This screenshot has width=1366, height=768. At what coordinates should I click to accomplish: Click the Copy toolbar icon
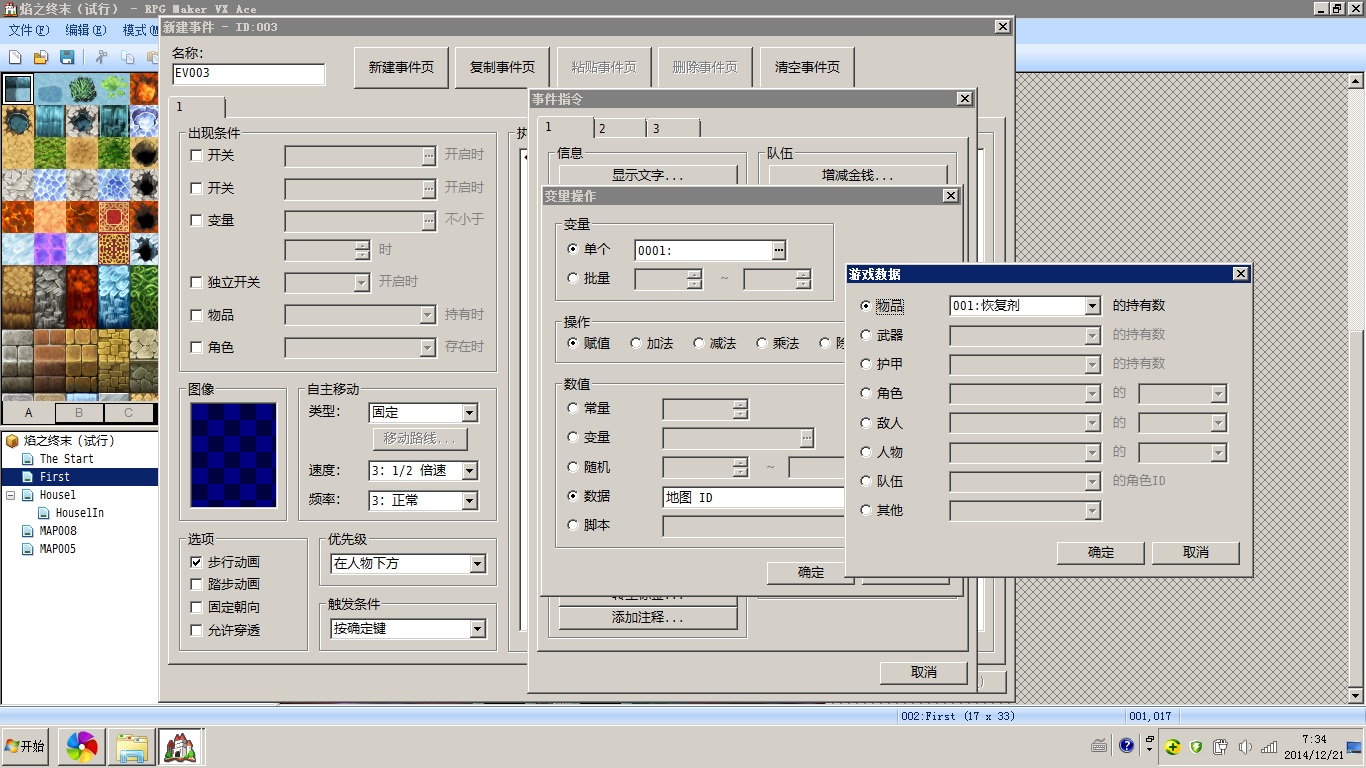click(x=127, y=57)
